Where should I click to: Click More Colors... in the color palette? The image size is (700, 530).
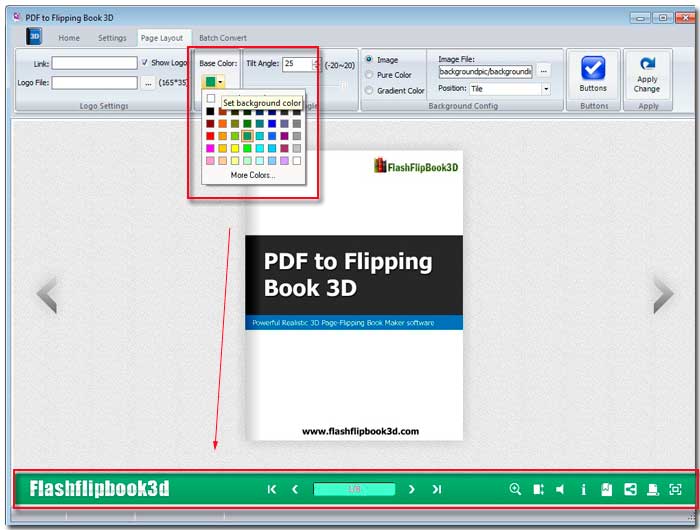click(x=253, y=175)
